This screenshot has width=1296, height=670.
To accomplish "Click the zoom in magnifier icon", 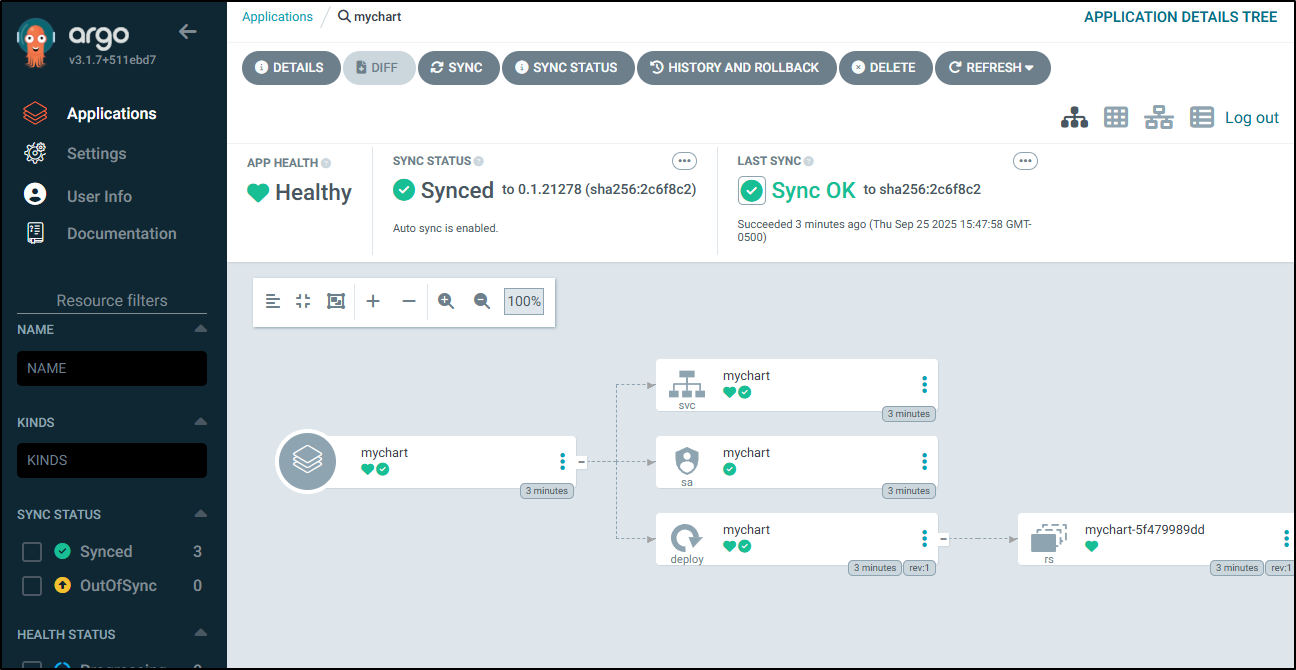I will click(446, 301).
